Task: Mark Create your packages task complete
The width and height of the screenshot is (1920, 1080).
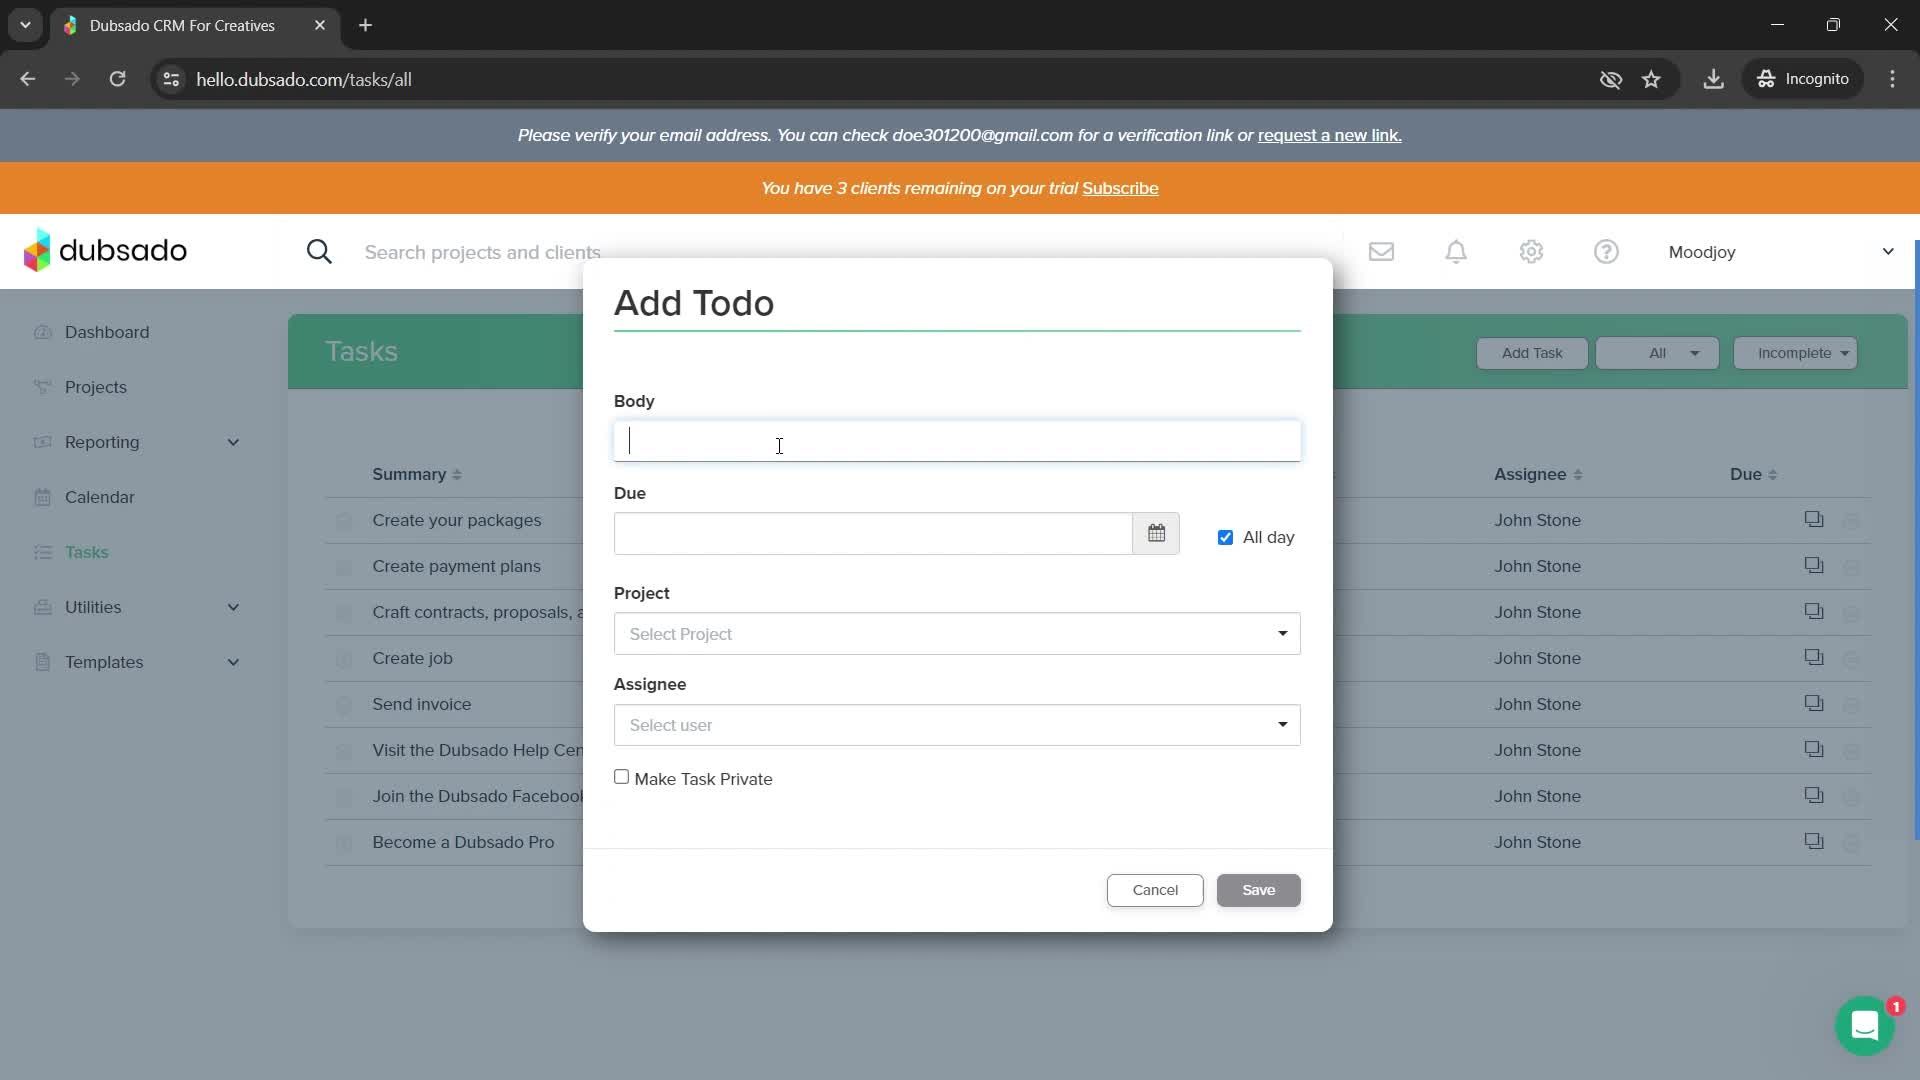Action: tap(343, 521)
